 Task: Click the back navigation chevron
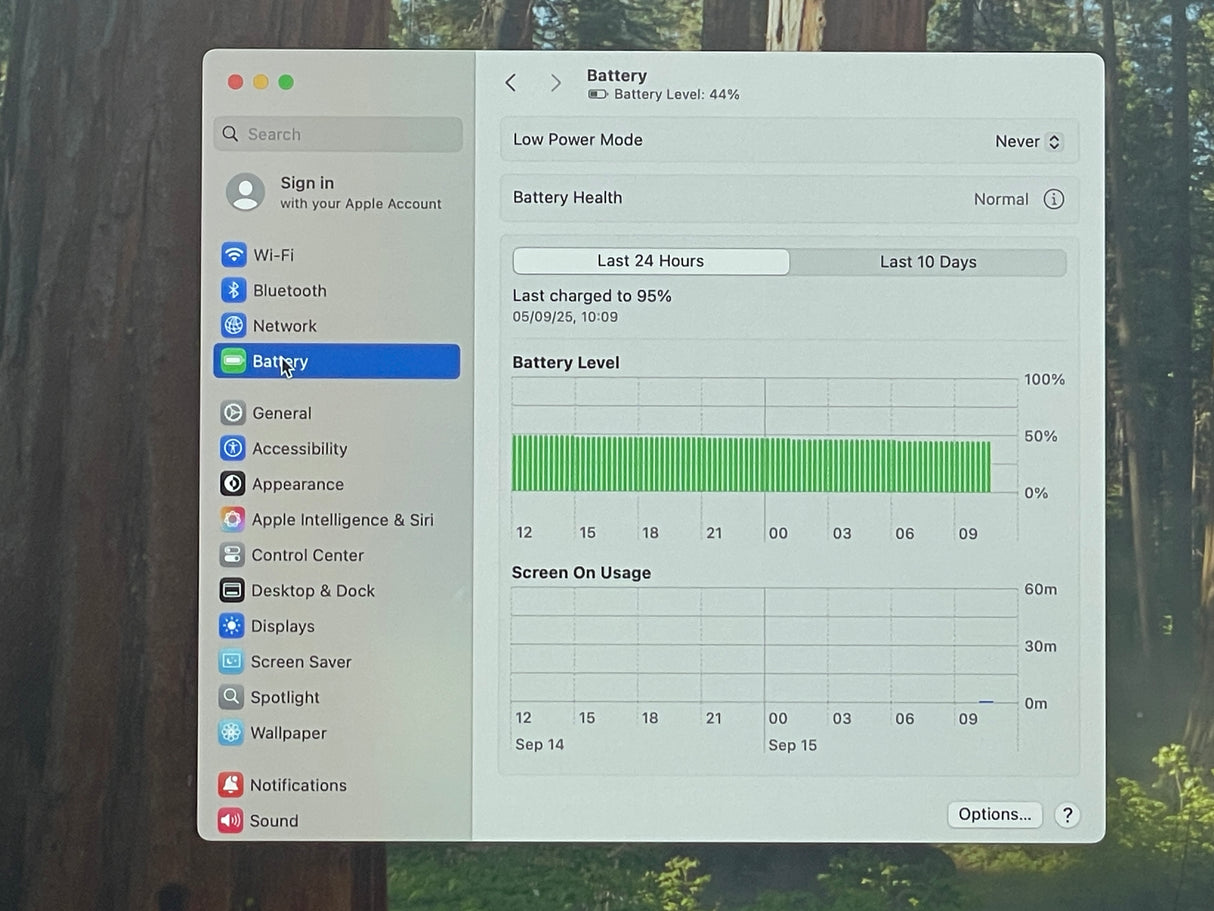pyautogui.click(x=510, y=82)
